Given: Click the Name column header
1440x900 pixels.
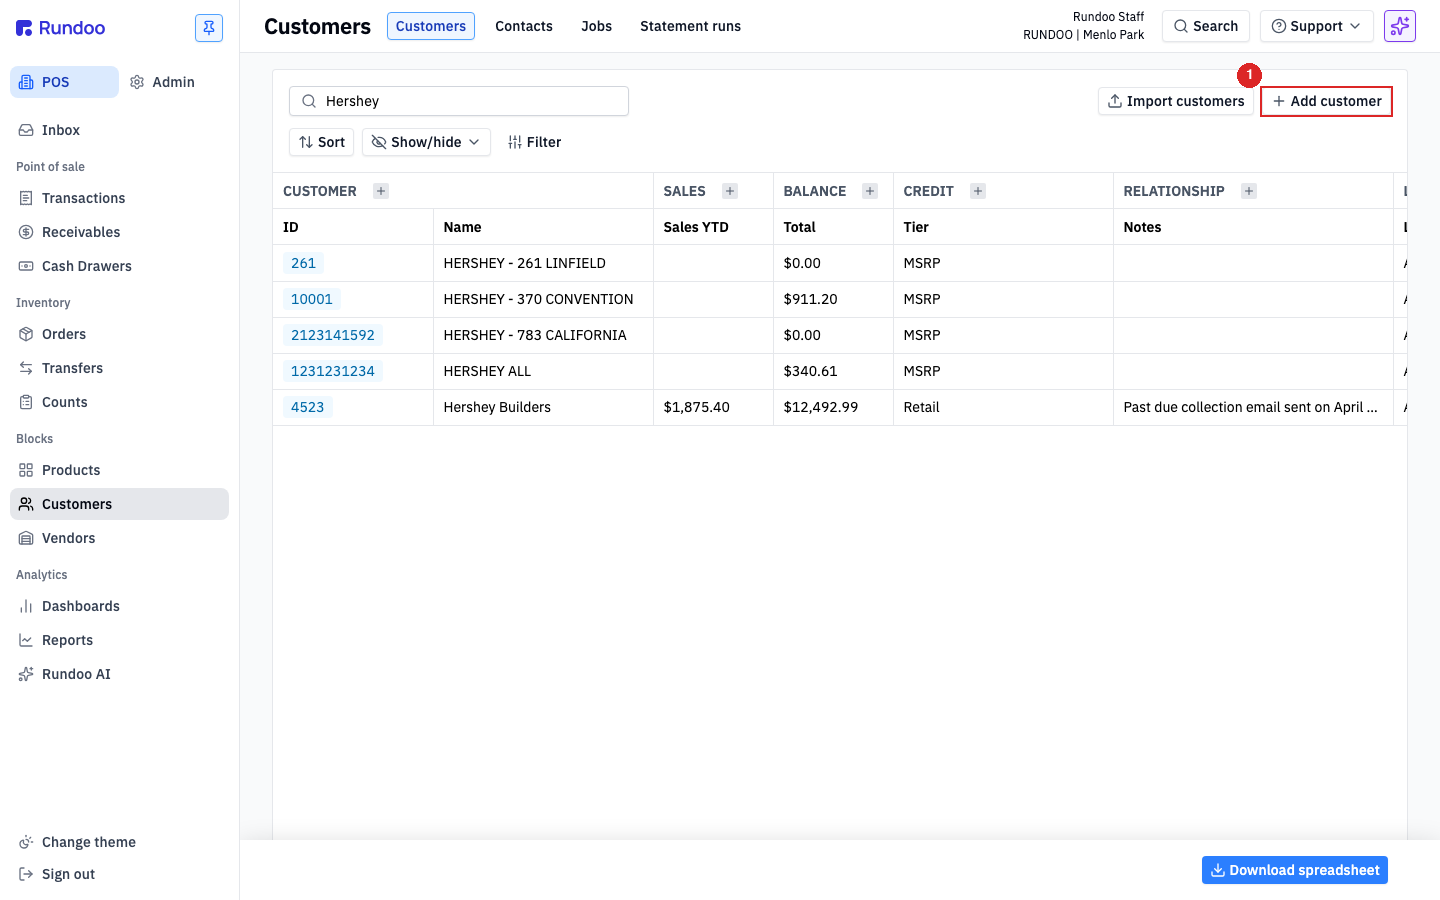Looking at the screenshot, I should pyautogui.click(x=543, y=227).
